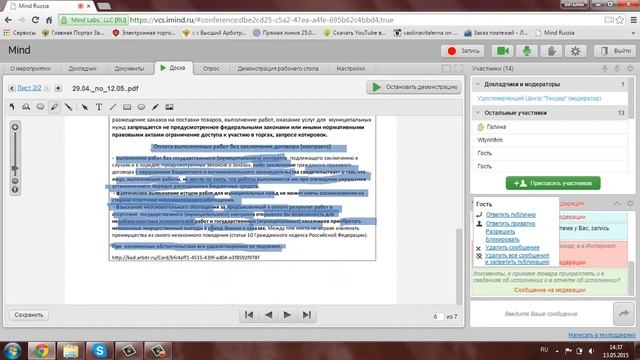Click the undo arrow on whiteboard toolbar
Viewport: 640px width, 360px height.
point(12,107)
